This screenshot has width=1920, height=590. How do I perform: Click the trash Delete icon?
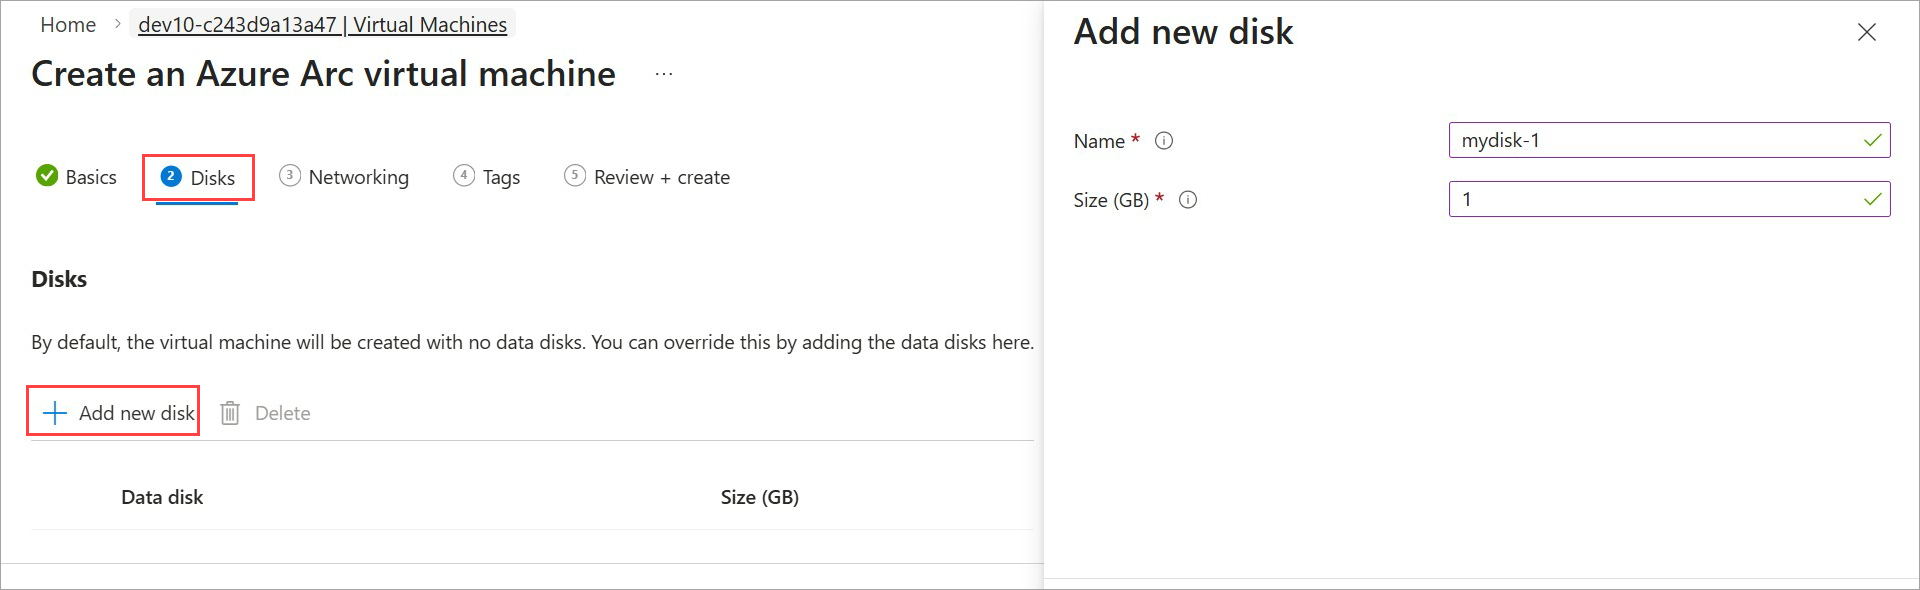click(x=230, y=413)
